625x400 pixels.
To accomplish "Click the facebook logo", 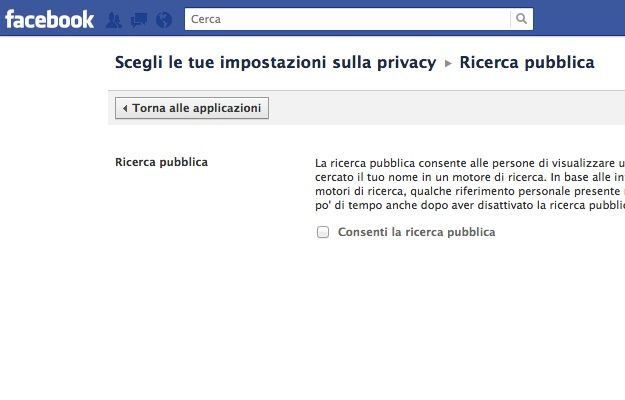I will pyautogui.click(x=49, y=20).
